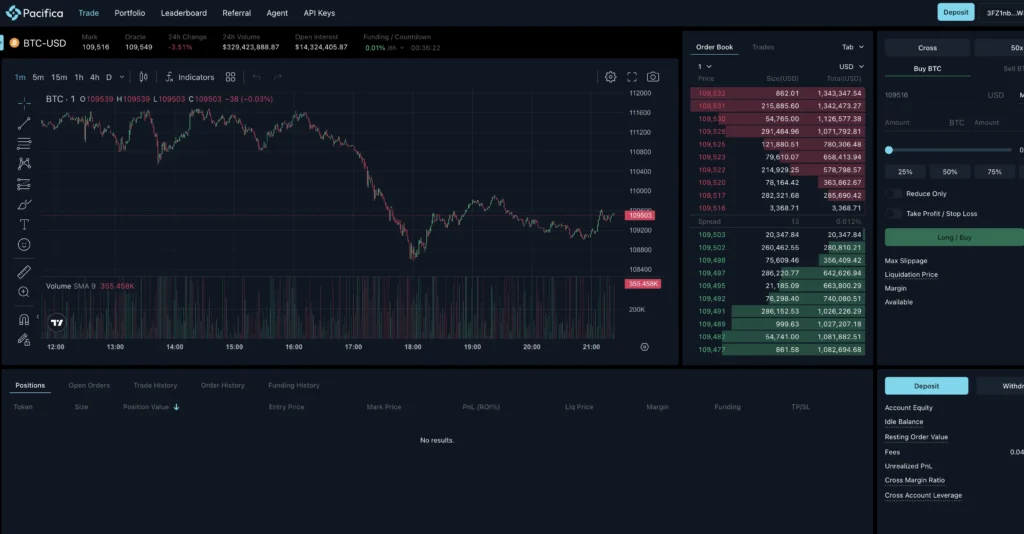Click the order size slider handle
1024x534 pixels.
point(889,150)
